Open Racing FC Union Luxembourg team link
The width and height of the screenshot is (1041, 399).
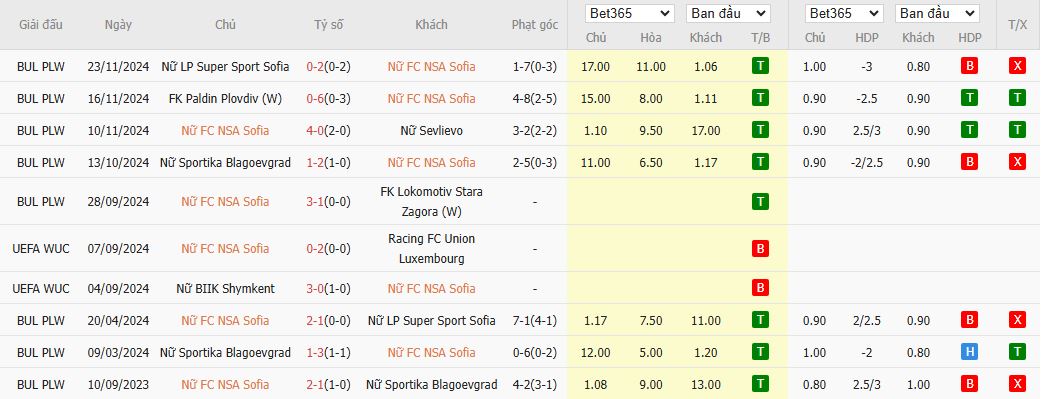[x=432, y=248]
